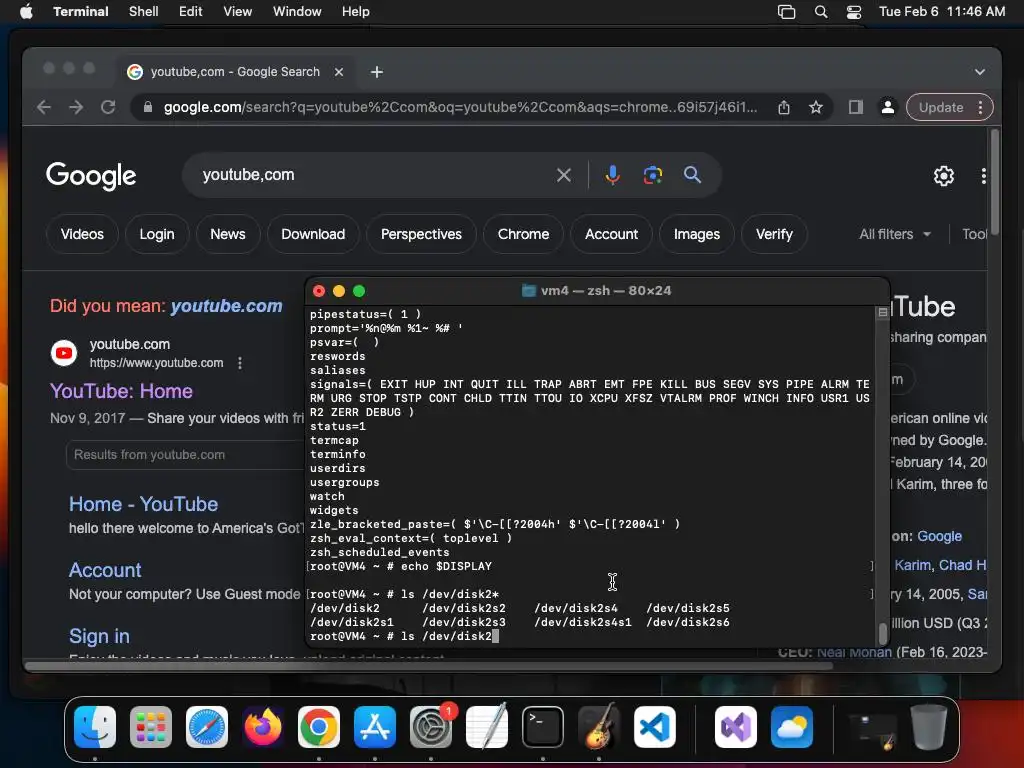
Task: Open the Trash in the Dock
Action: click(929, 727)
